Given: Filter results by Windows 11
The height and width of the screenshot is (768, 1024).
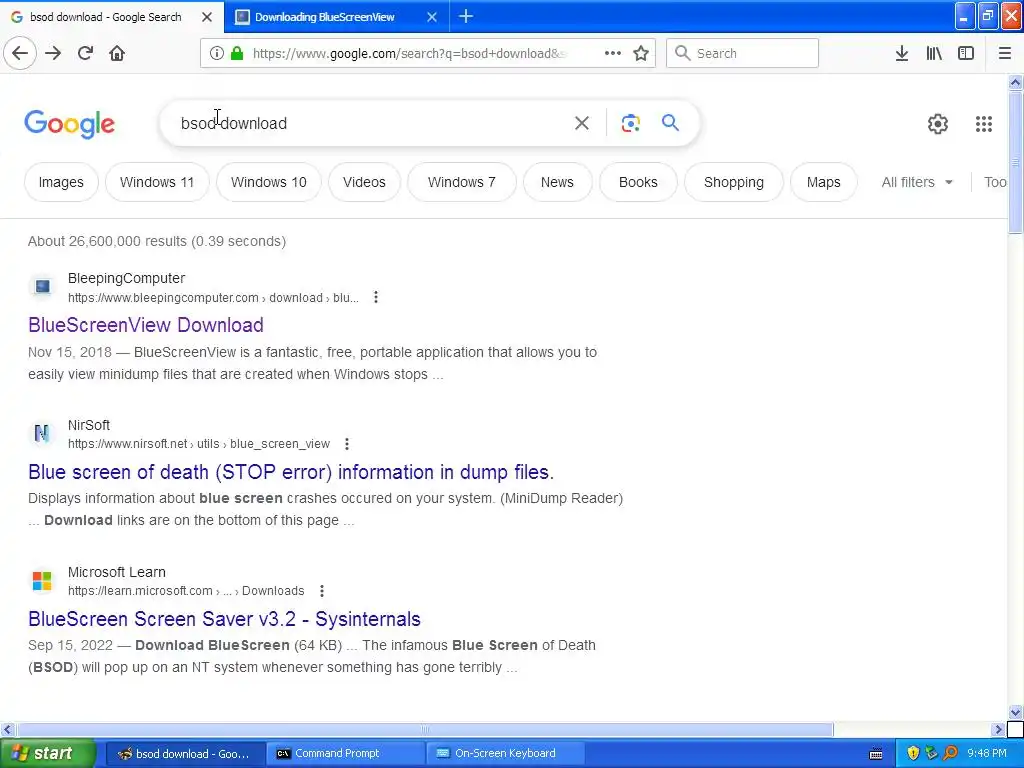Looking at the screenshot, I should click(157, 182).
